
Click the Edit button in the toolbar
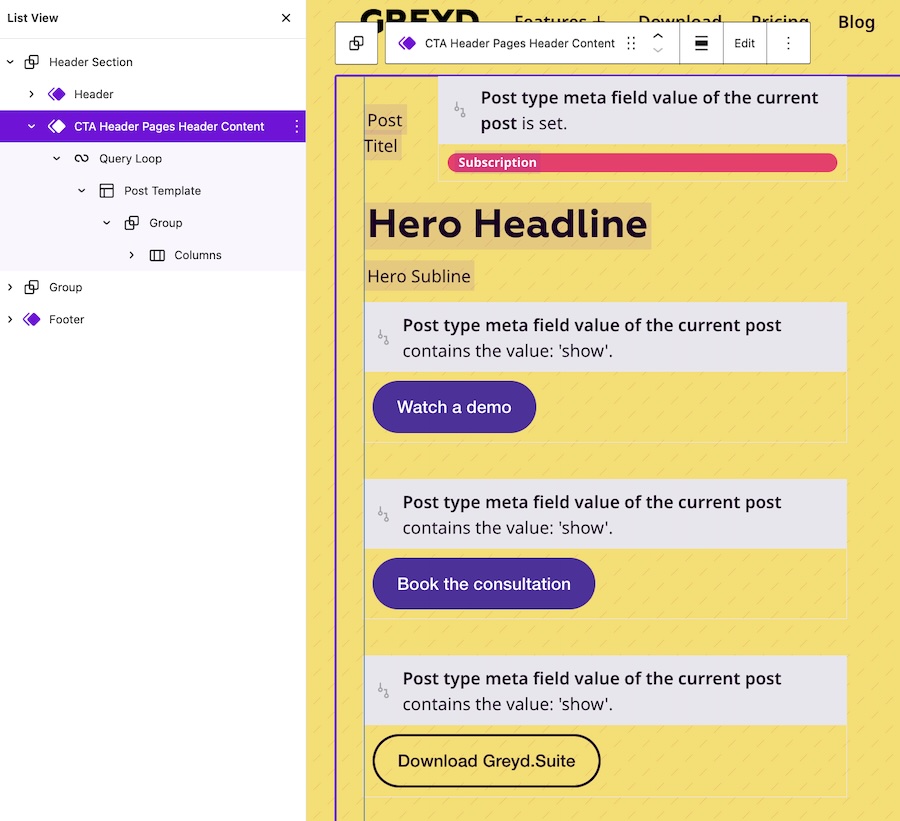coord(744,43)
